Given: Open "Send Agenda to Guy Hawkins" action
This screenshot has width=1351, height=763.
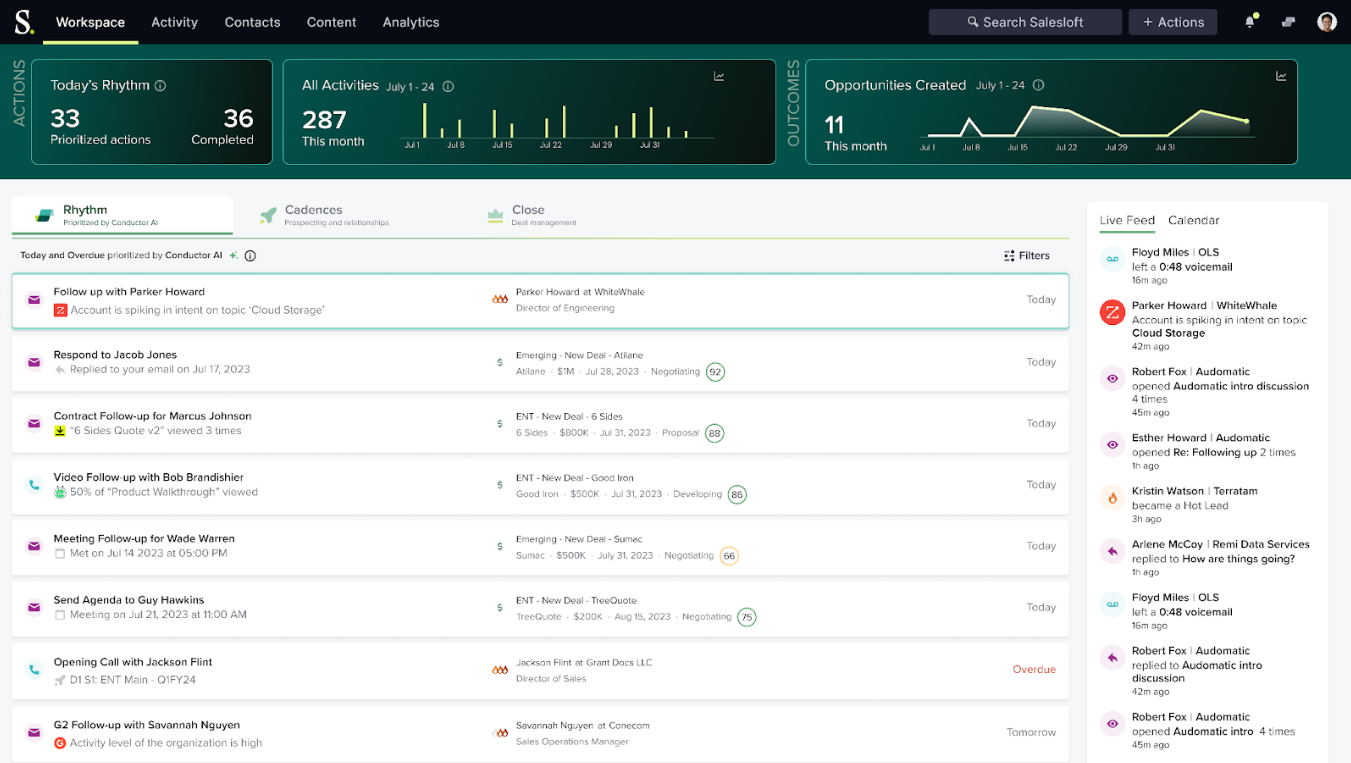Looking at the screenshot, I should click(x=129, y=600).
